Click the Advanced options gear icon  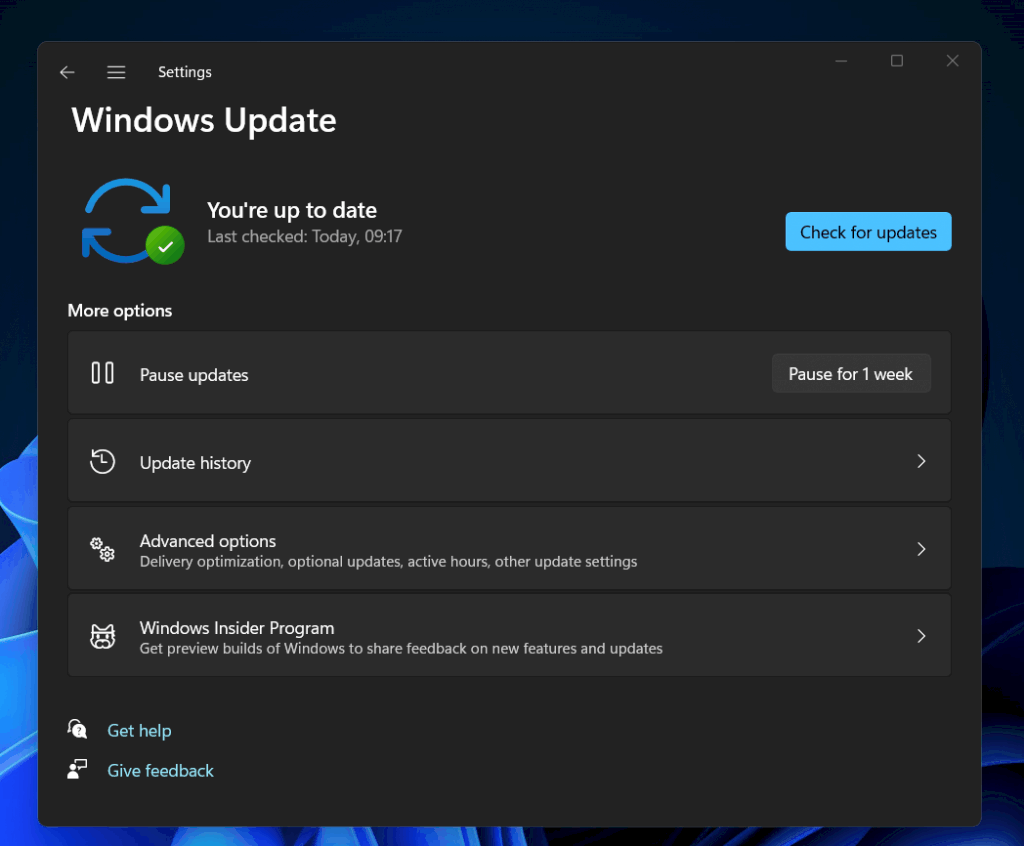tap(102, 549)
